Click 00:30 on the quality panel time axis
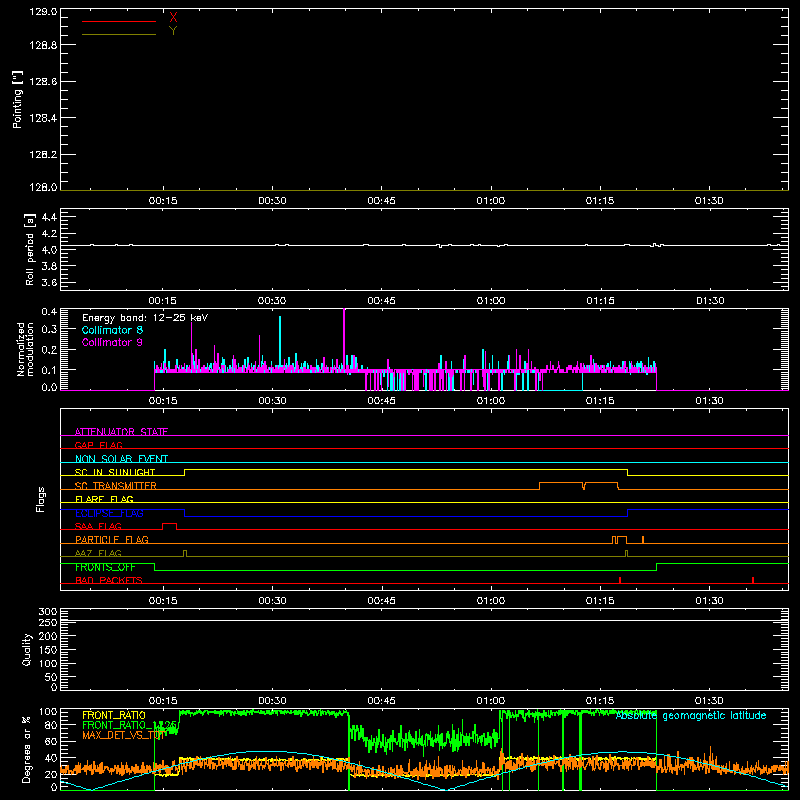This screenshot has height=800, width=800. [272, 701]
